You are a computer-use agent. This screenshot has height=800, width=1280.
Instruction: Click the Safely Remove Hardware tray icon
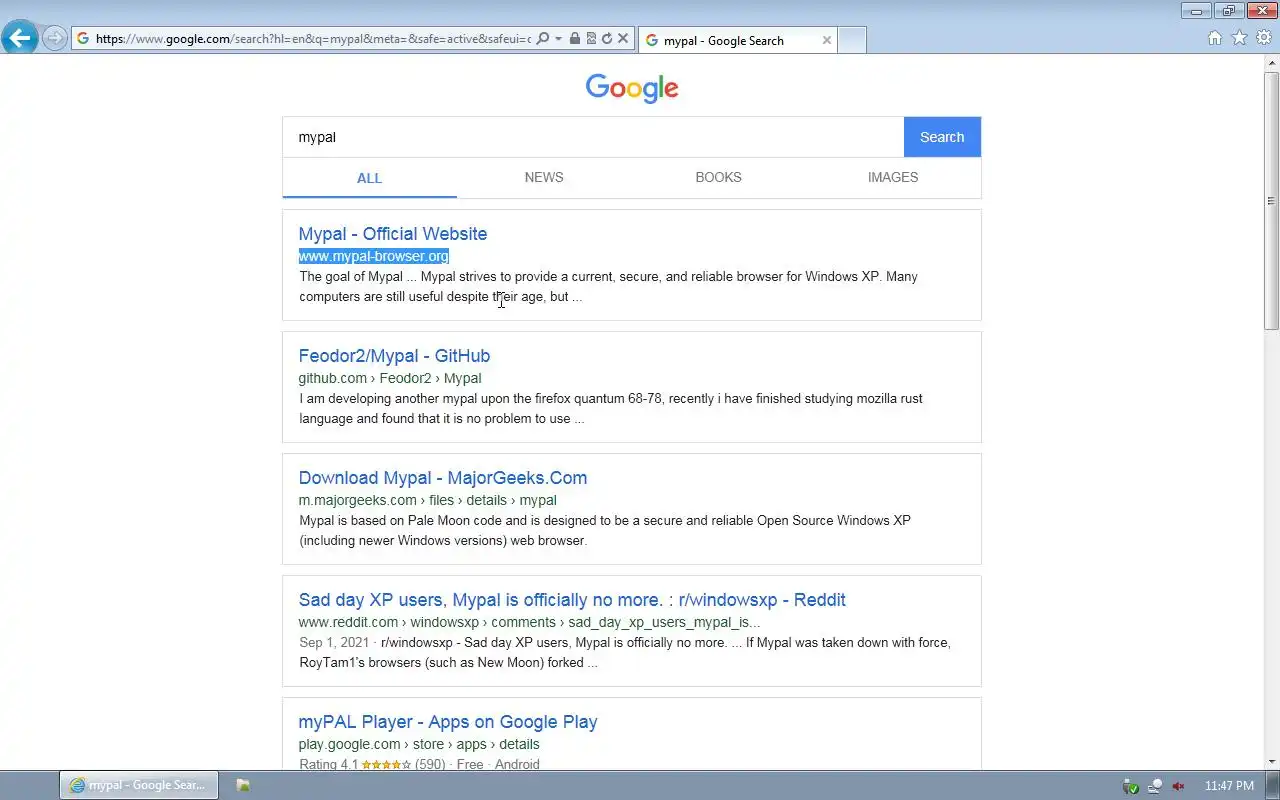pos(1131,786)
